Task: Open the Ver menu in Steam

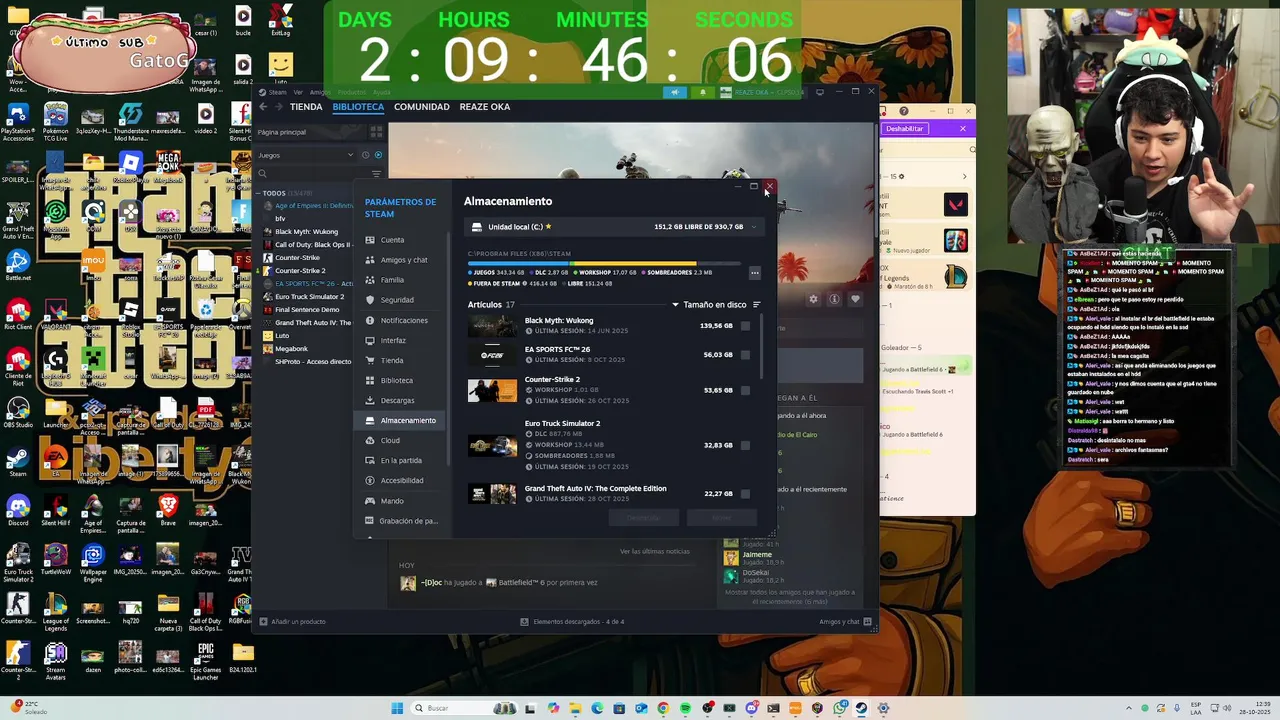Action: [298, 92]
